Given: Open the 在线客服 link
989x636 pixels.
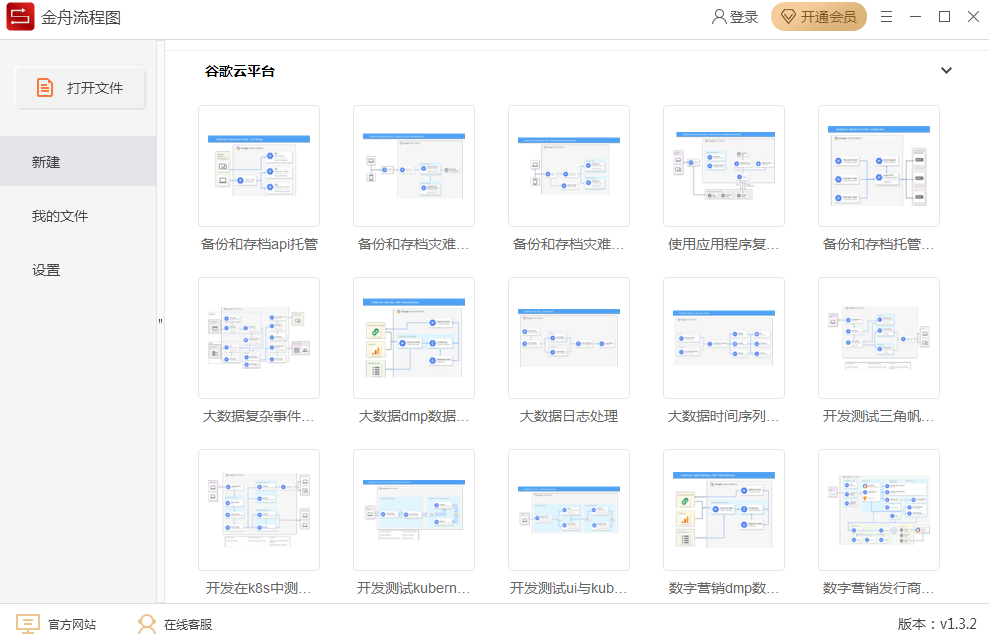Looking at the screenshot, I should point(188,625).
